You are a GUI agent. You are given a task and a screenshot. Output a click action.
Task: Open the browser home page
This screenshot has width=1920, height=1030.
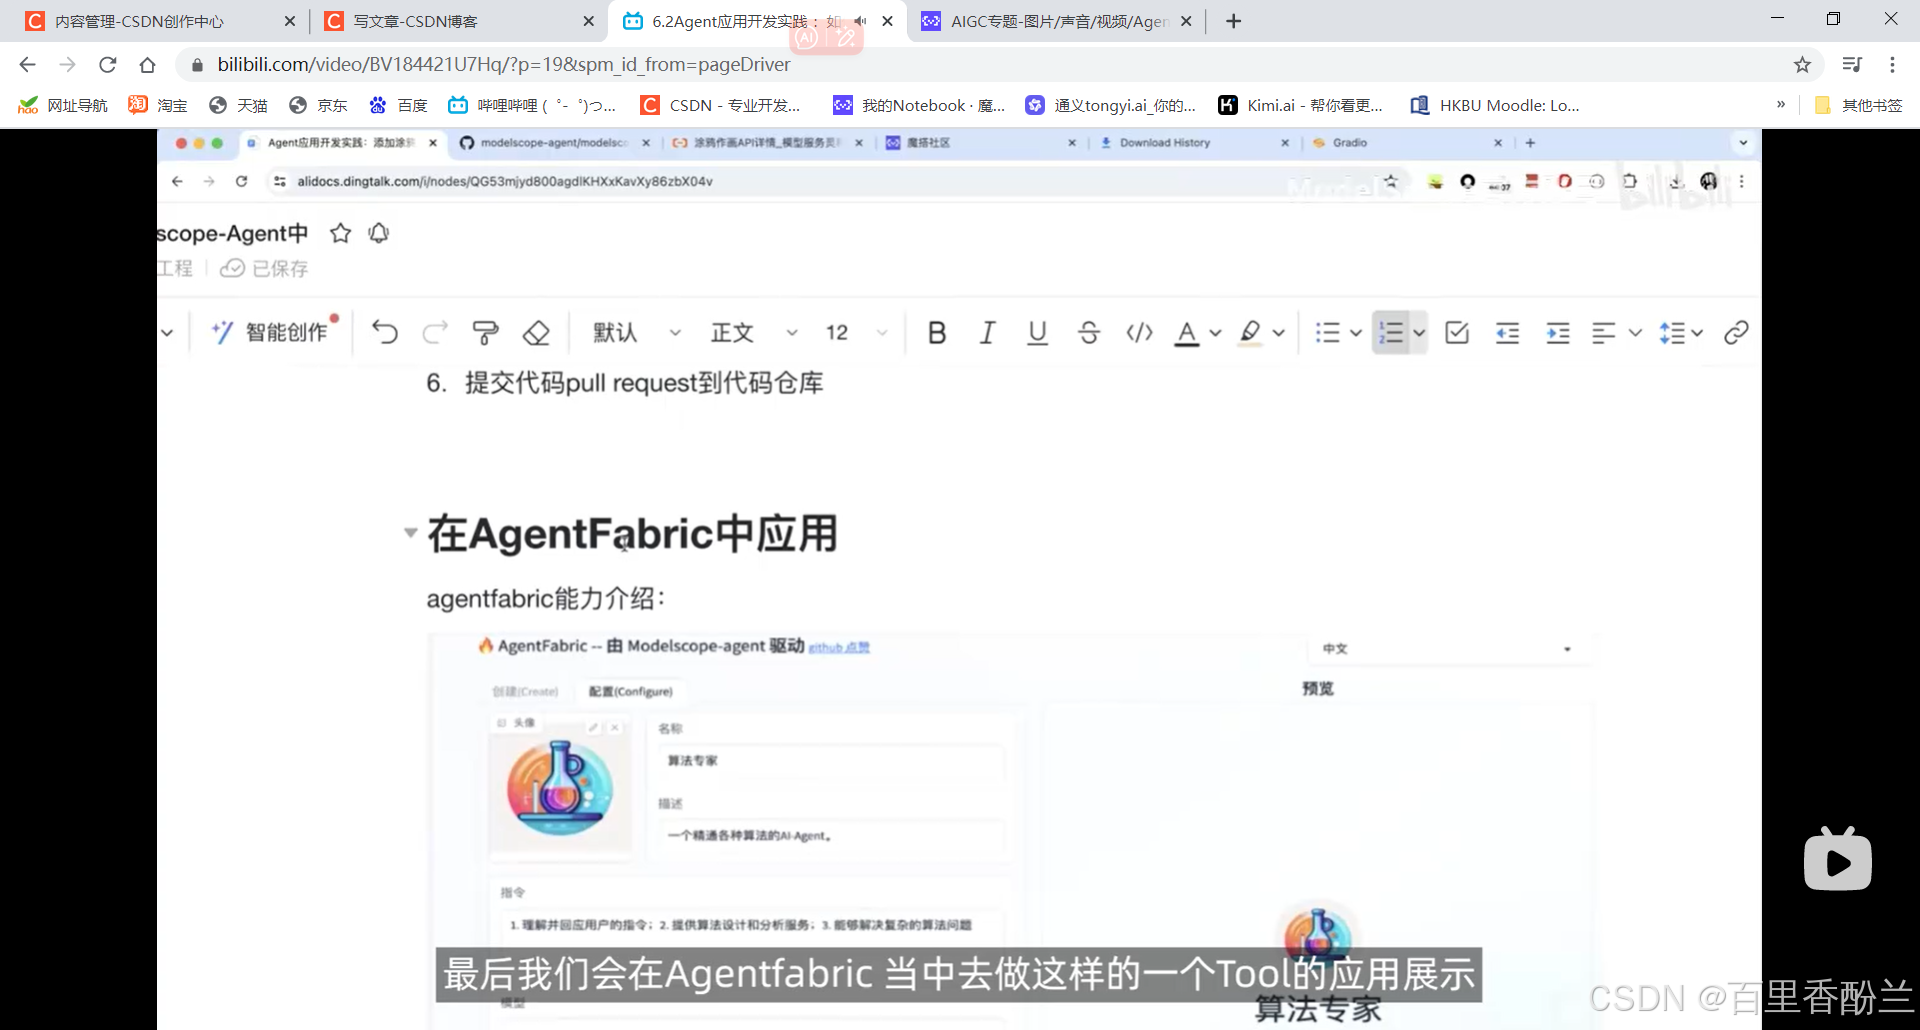[x=148, y=65]
